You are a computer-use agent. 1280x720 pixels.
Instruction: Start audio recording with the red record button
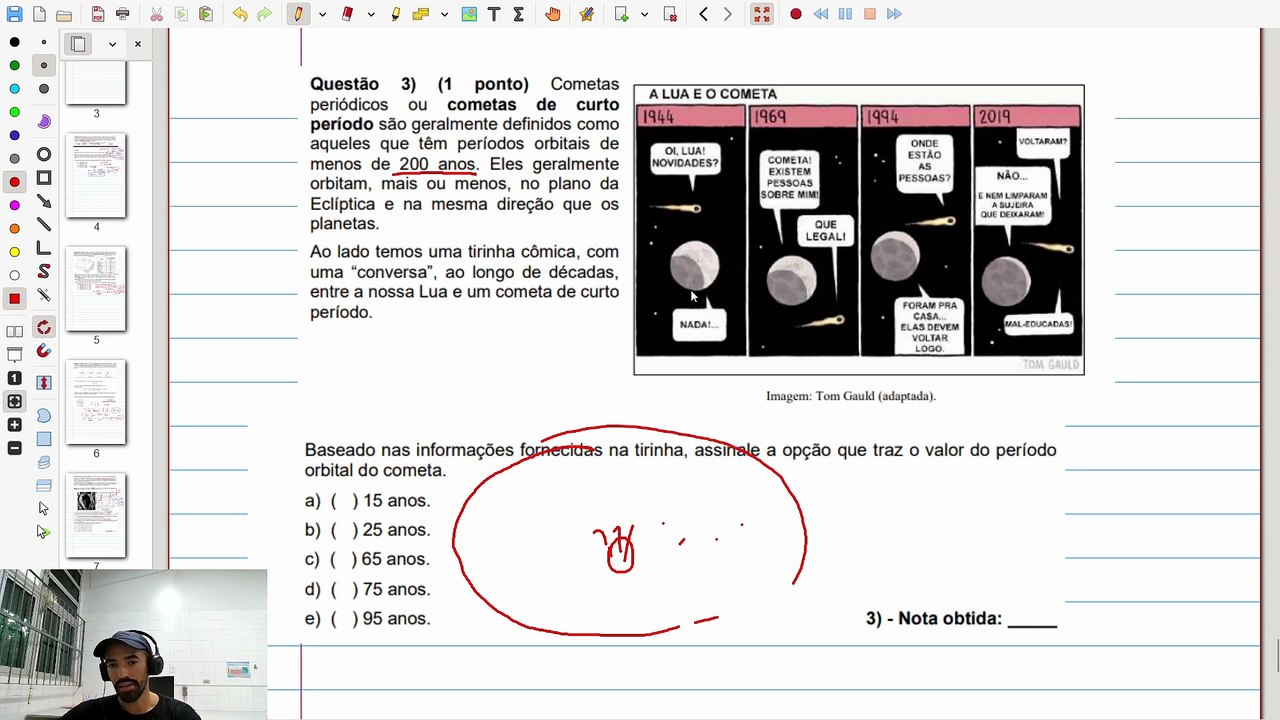[796, 14]
